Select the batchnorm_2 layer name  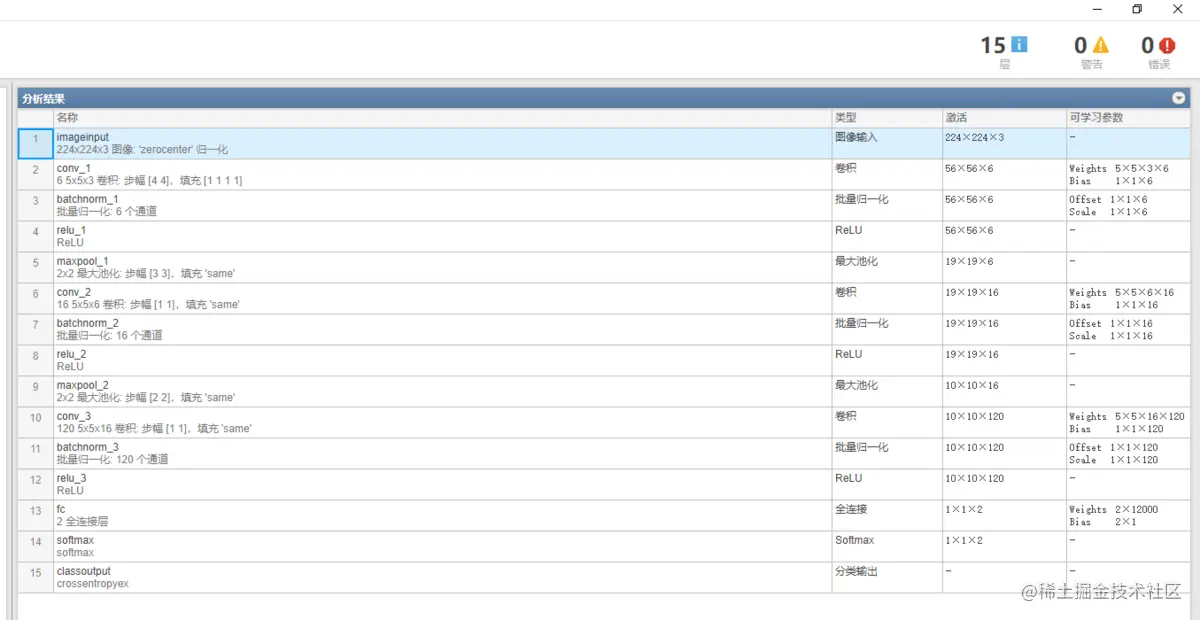(x=88, y=323)
